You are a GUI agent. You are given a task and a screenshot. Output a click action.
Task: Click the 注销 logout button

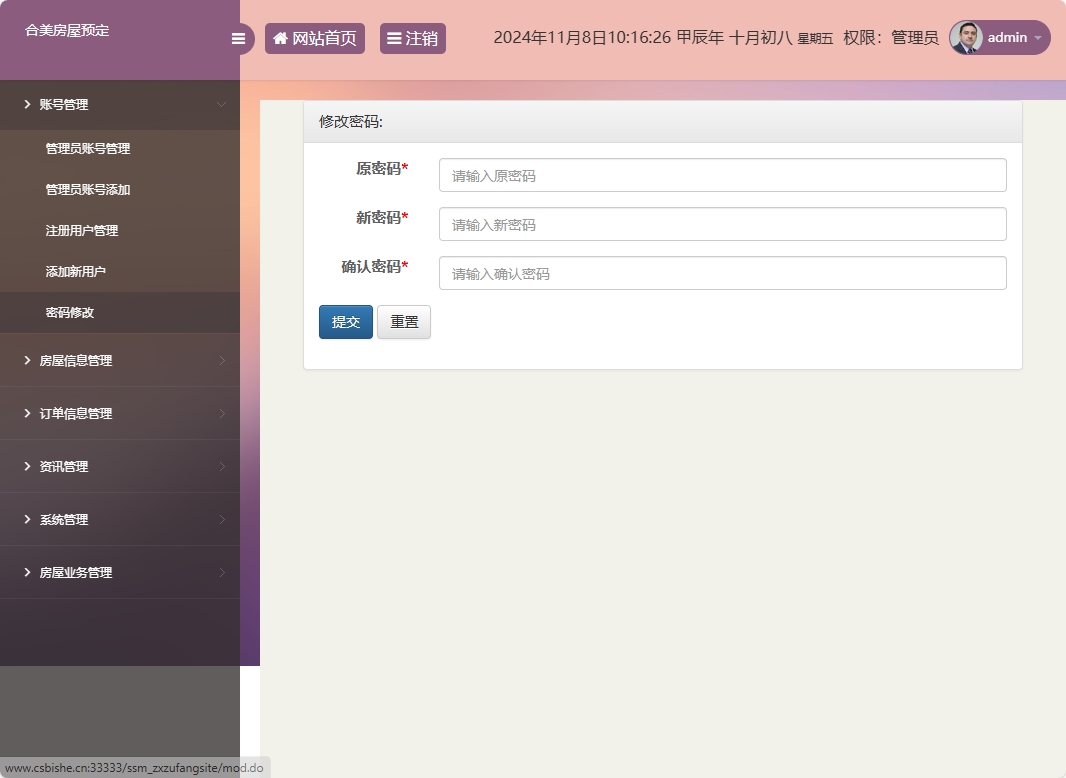click(413, 38)
